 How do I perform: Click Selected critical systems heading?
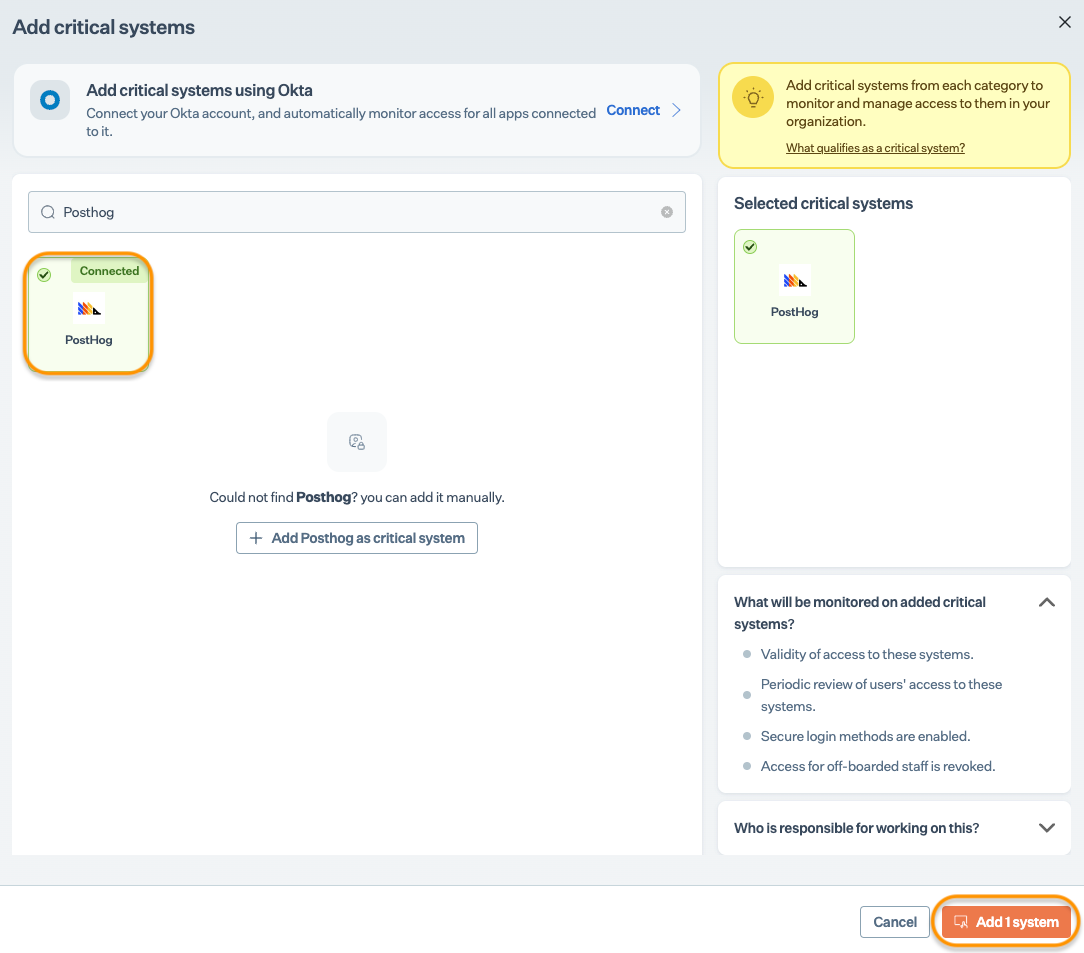(823, 203)
